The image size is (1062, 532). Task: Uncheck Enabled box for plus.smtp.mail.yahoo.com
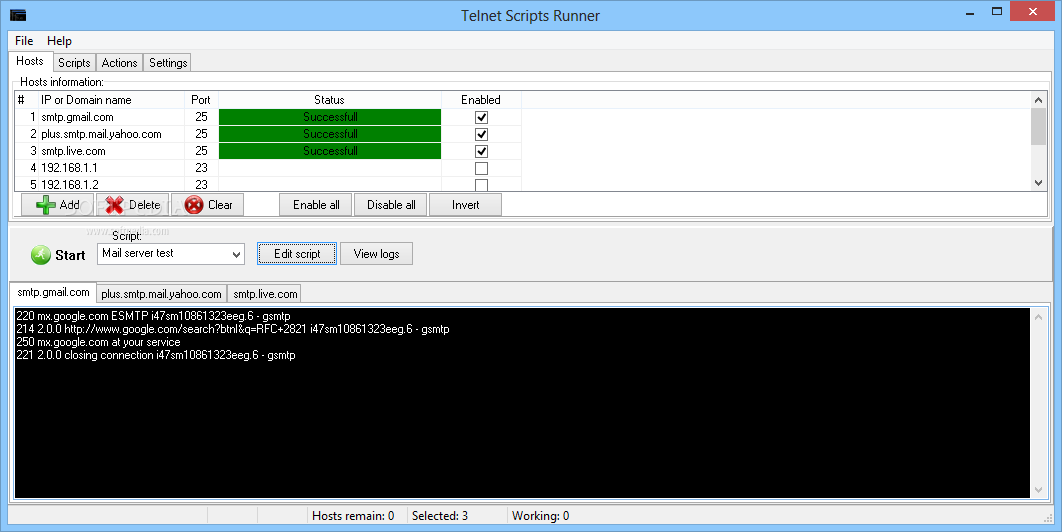(x=481, y=134)
